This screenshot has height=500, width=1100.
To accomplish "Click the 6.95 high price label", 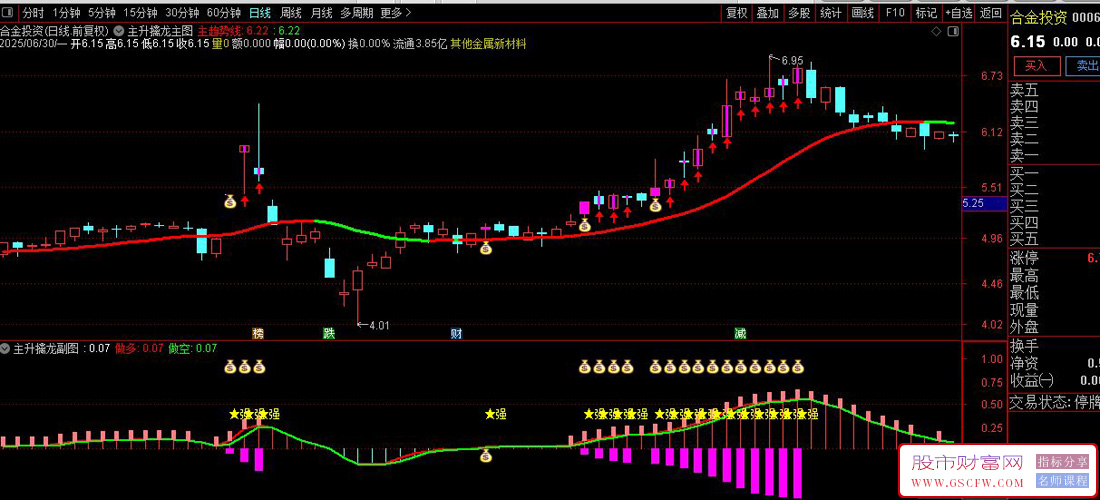I will pos(791,62).
